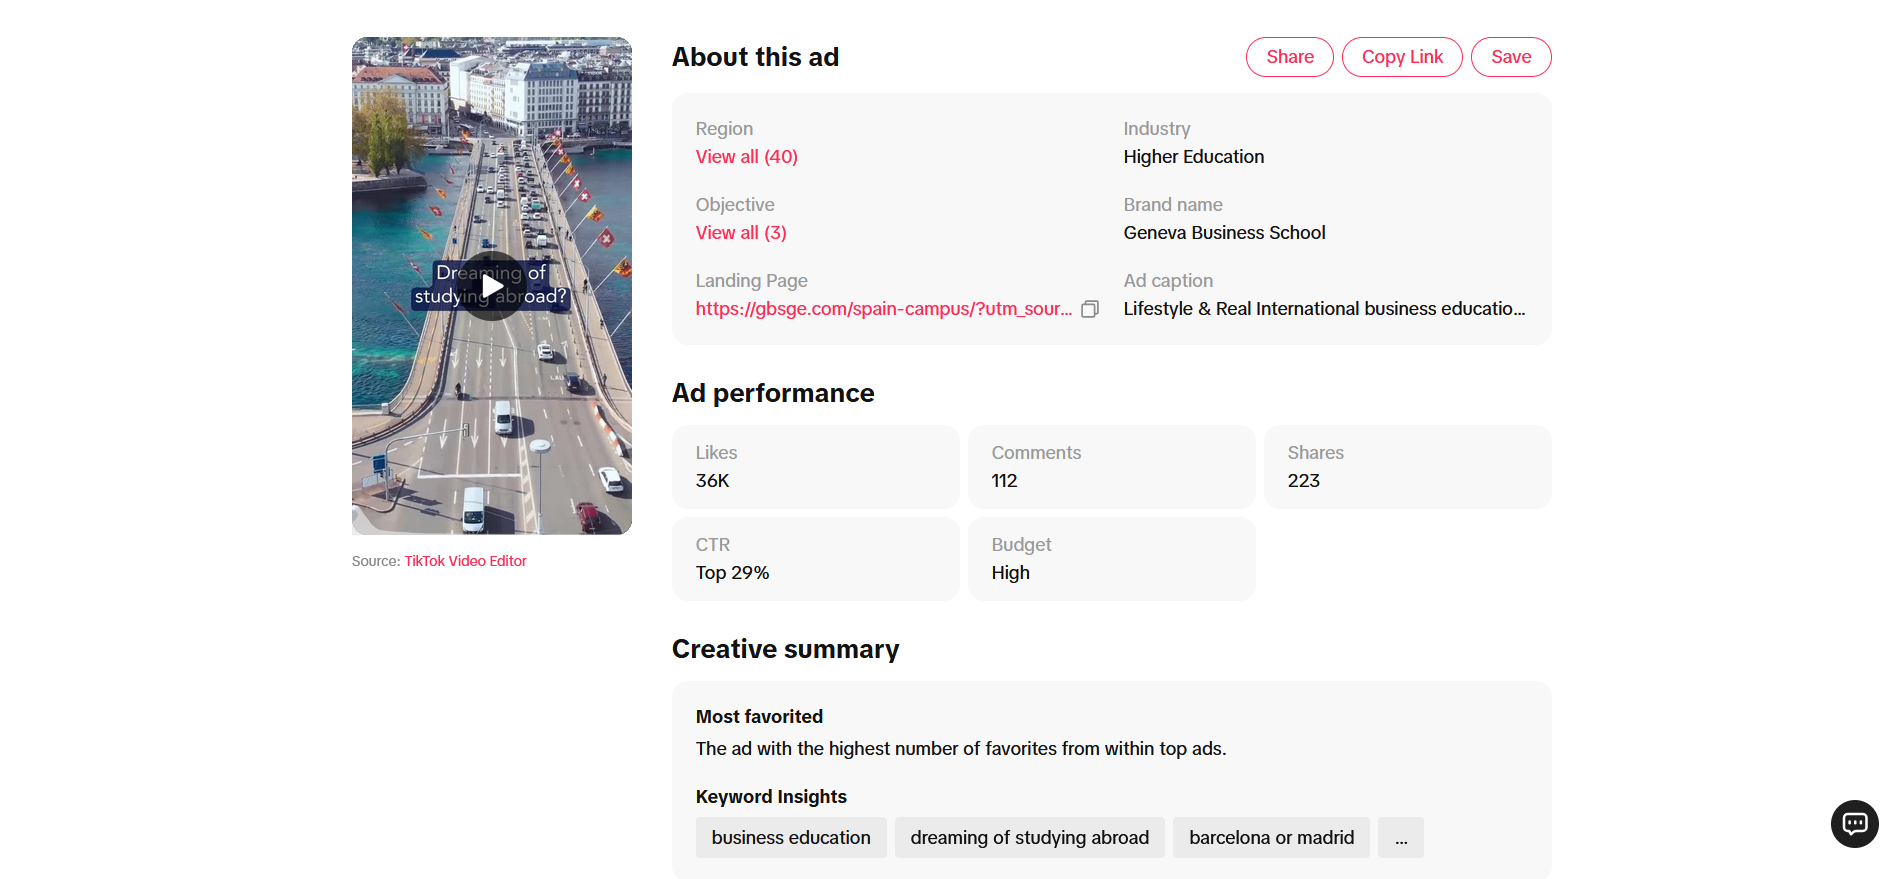Click the Share button
The height and width of the screenshot is (879, 1899).
pyautogui.click(x=1289, y=57)
